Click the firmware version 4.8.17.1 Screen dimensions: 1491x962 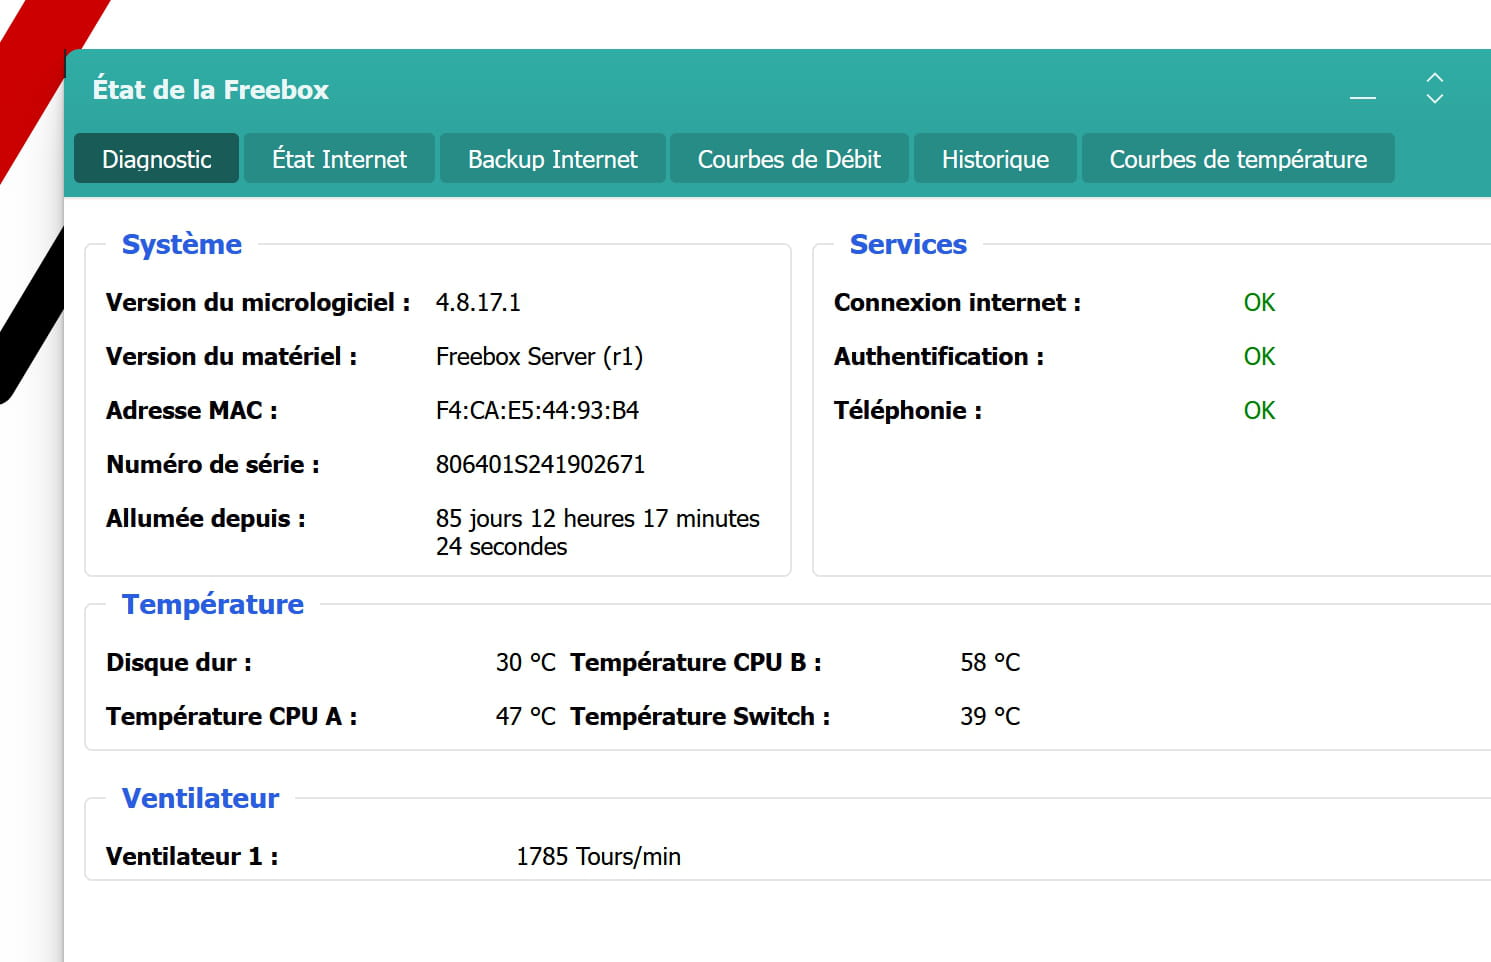point(478,302)
